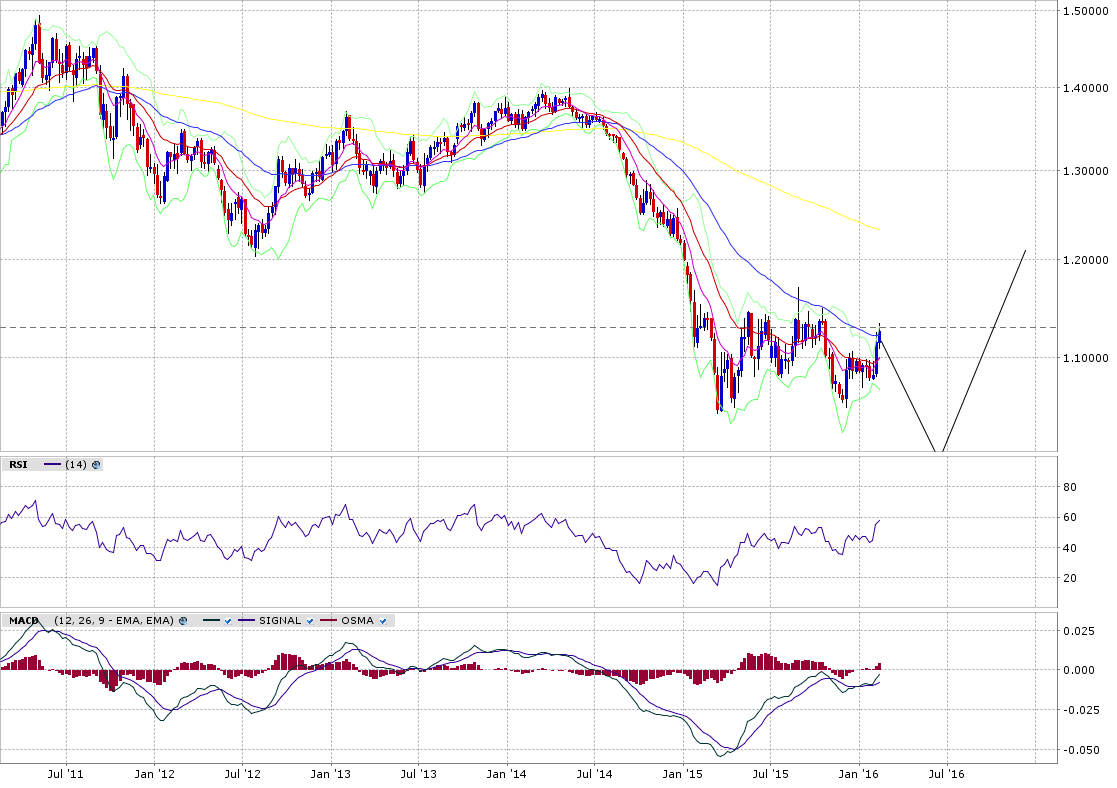Open MACD indicator settings icon

click(181, 621)
